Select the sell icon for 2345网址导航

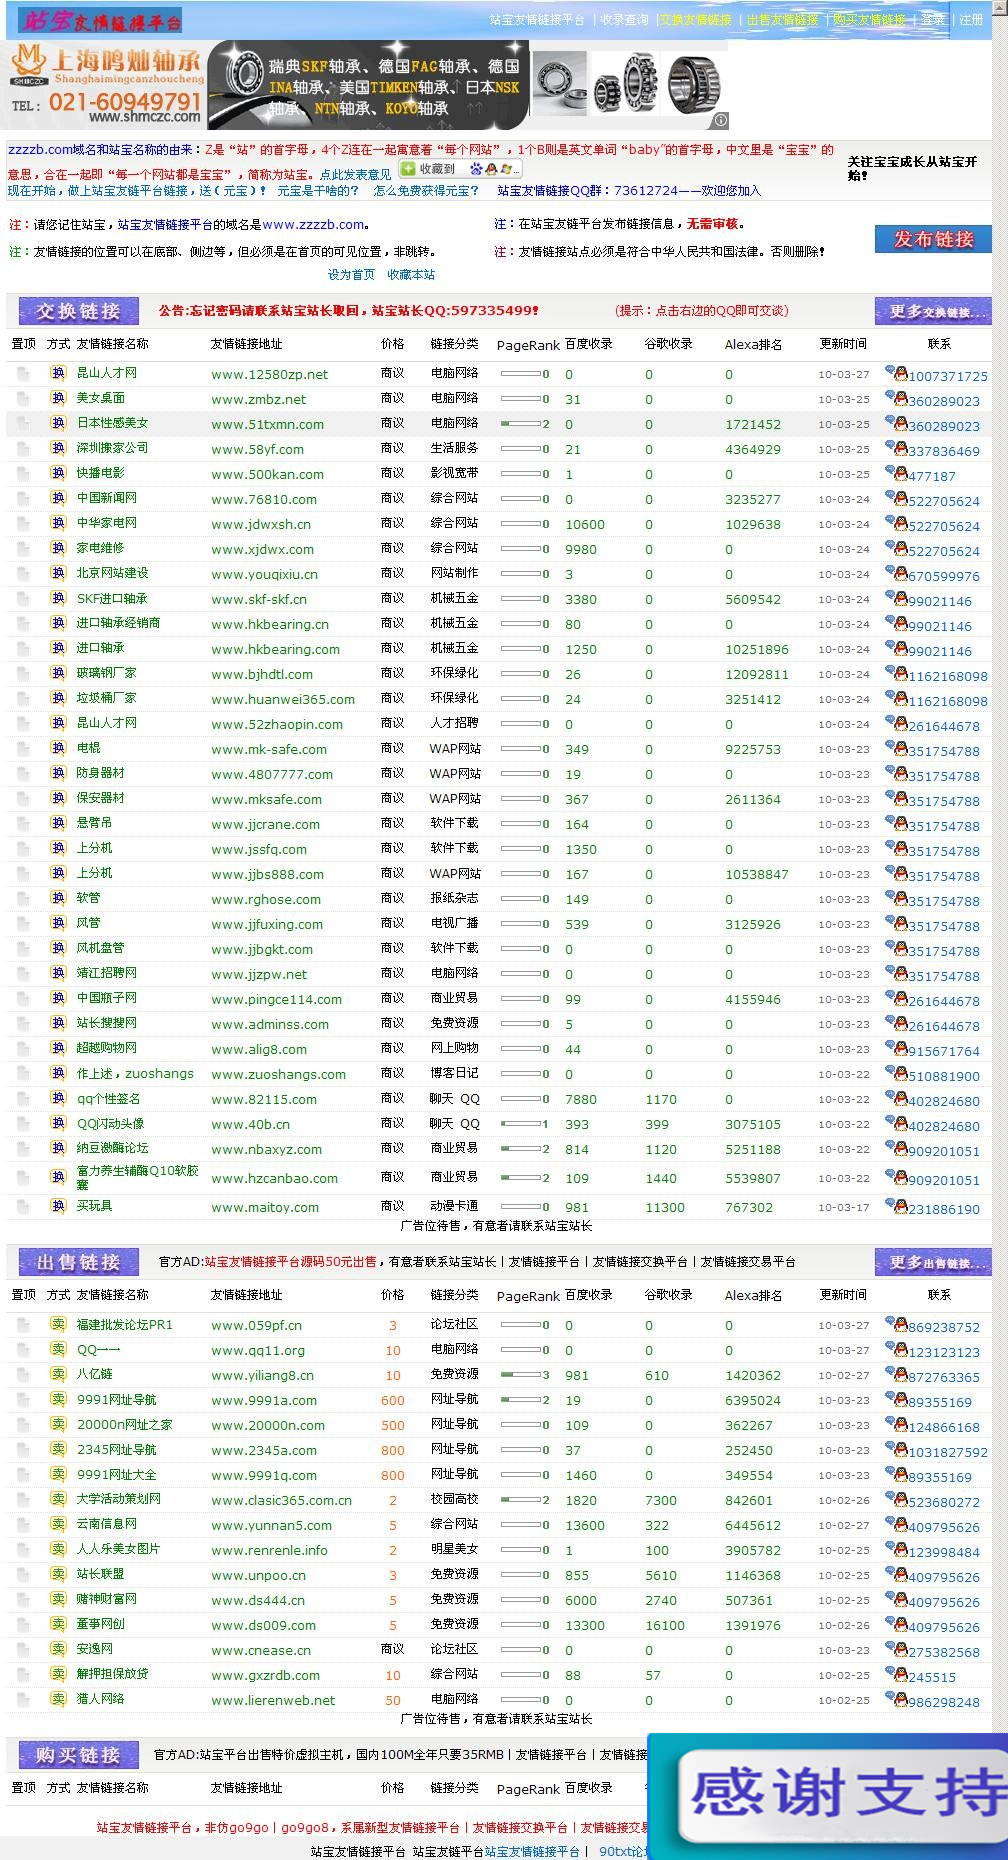[58, 1449]
